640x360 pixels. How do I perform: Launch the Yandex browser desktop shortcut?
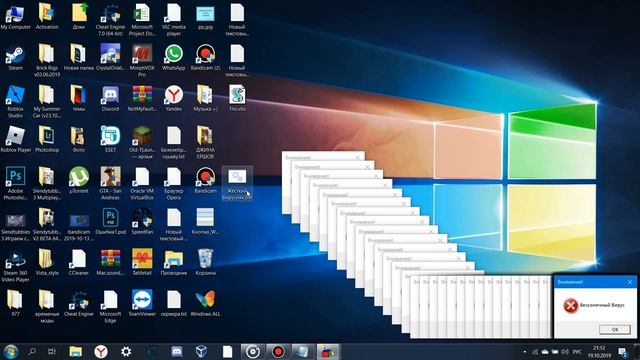click(173, 98)
